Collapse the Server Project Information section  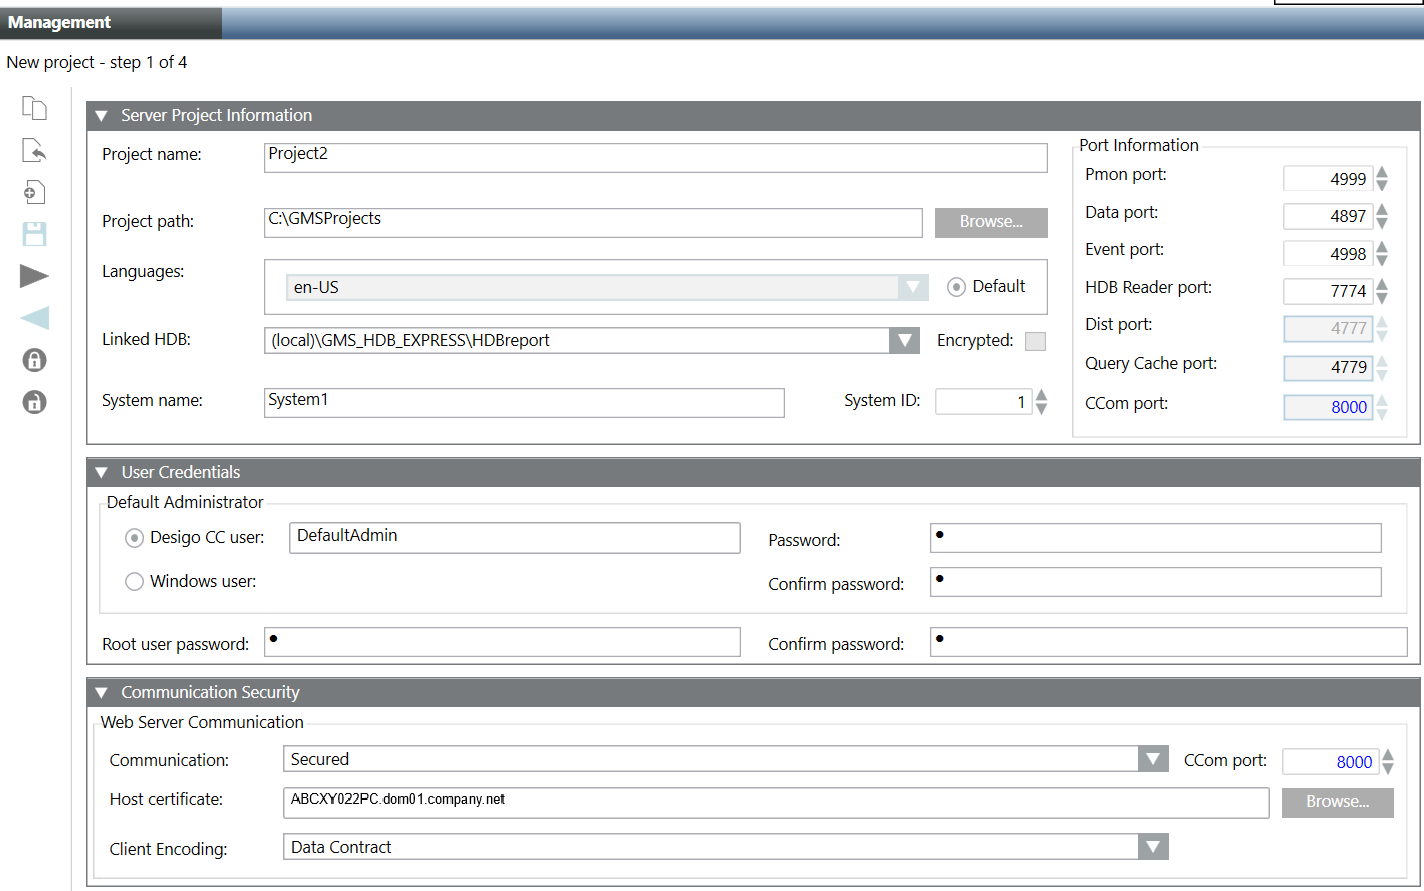(x=101, y=116)
